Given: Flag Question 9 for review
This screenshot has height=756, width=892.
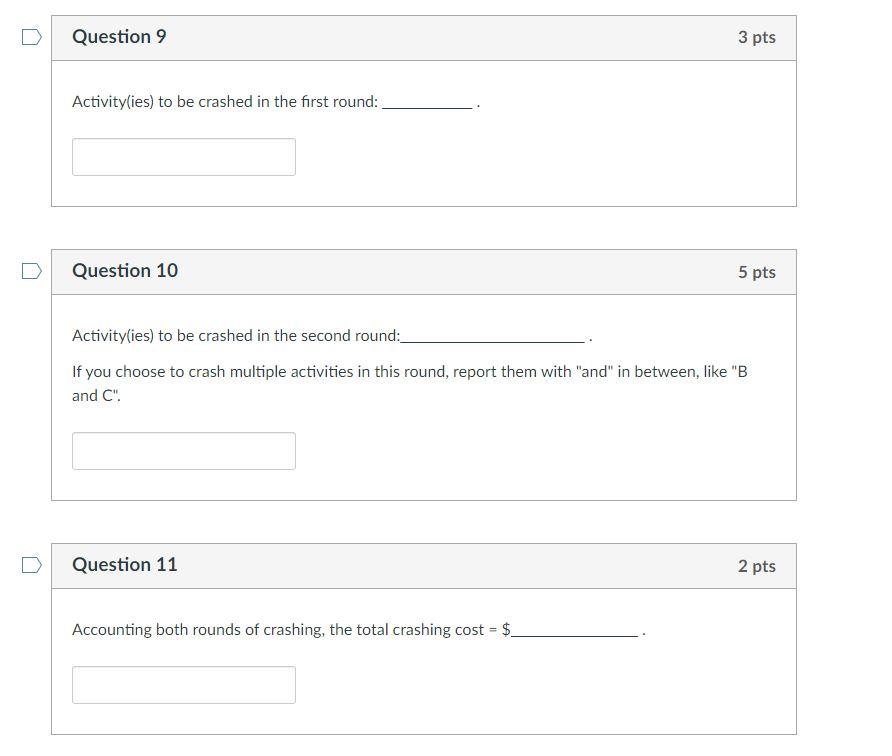Looking at the screenshot, I should [x=32, y=37].
